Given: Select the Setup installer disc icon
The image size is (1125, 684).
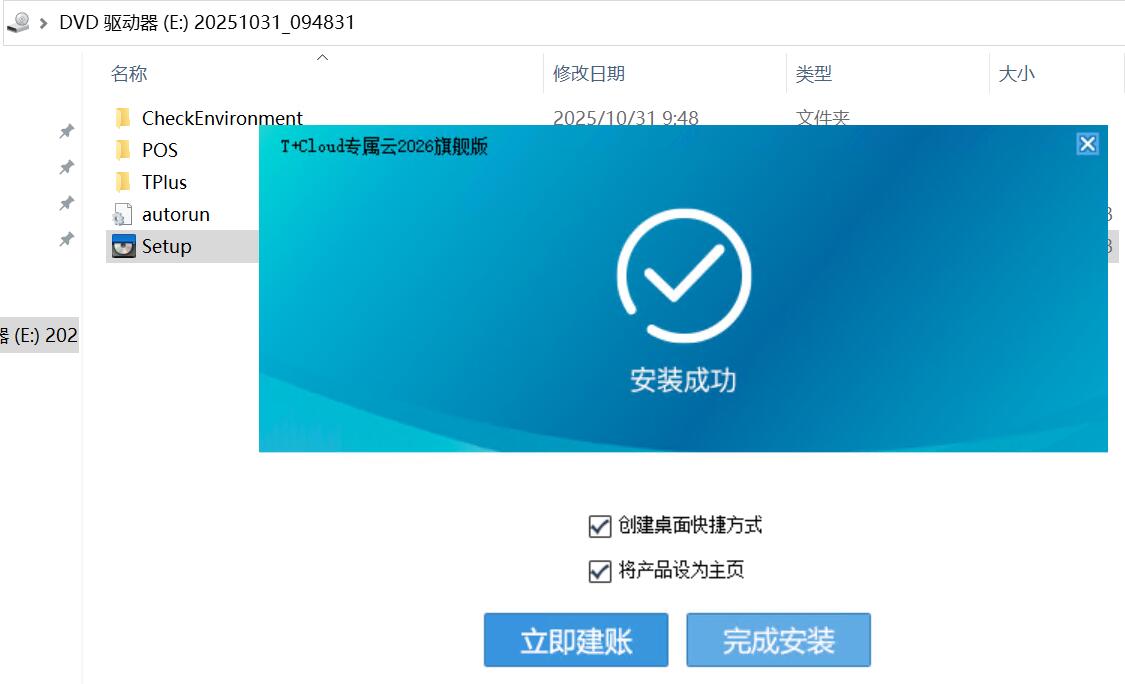Looking at the screenshot, I should 123,246.
